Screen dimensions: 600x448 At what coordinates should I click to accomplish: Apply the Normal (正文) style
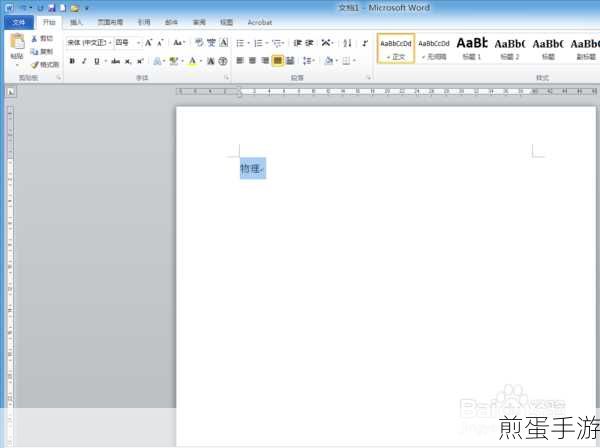click(x=396, y=48)
